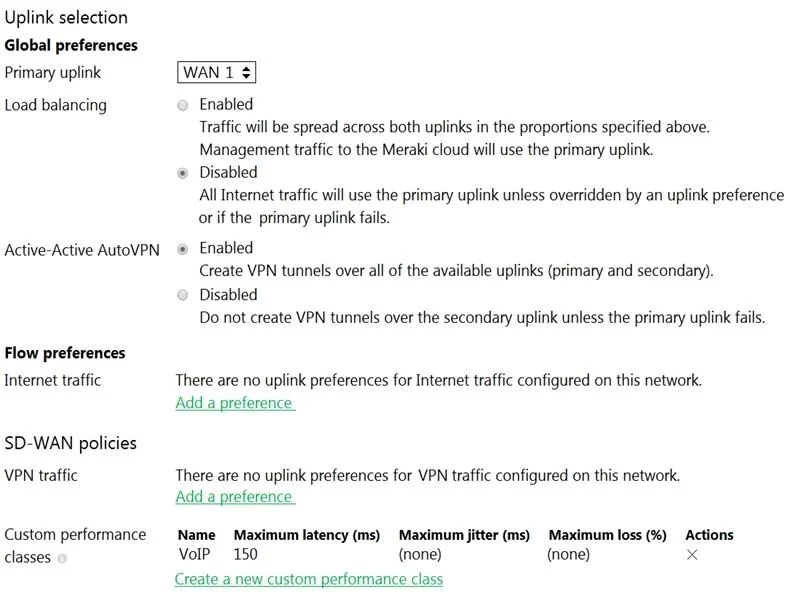Create a new custom performance class
Viewport: 793px width, 592px height.
coord(309,579)
